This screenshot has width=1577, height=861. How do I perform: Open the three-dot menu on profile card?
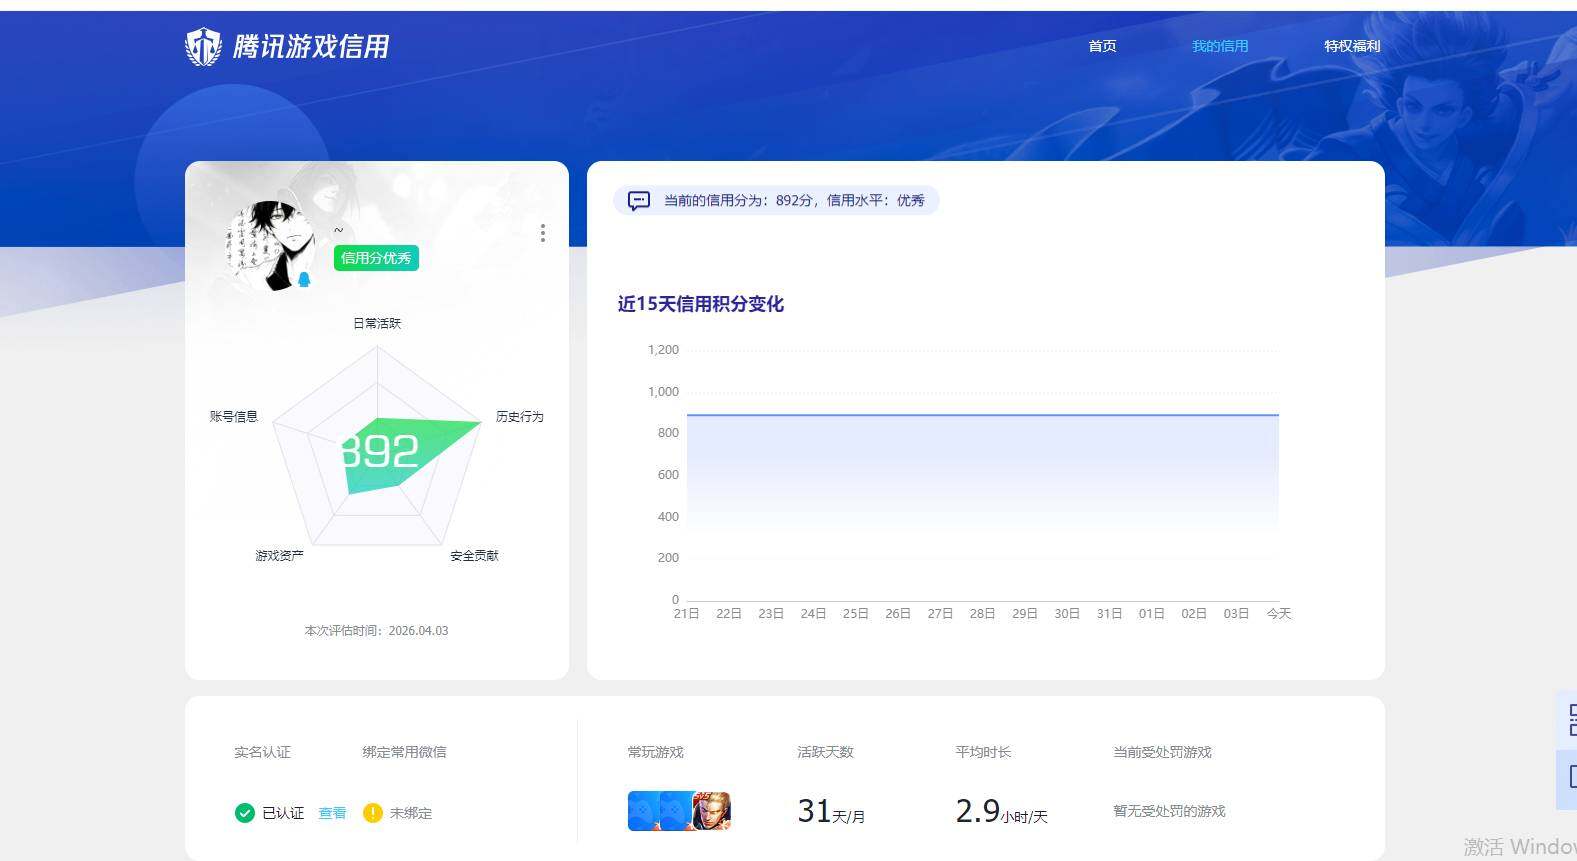[542, 233]
